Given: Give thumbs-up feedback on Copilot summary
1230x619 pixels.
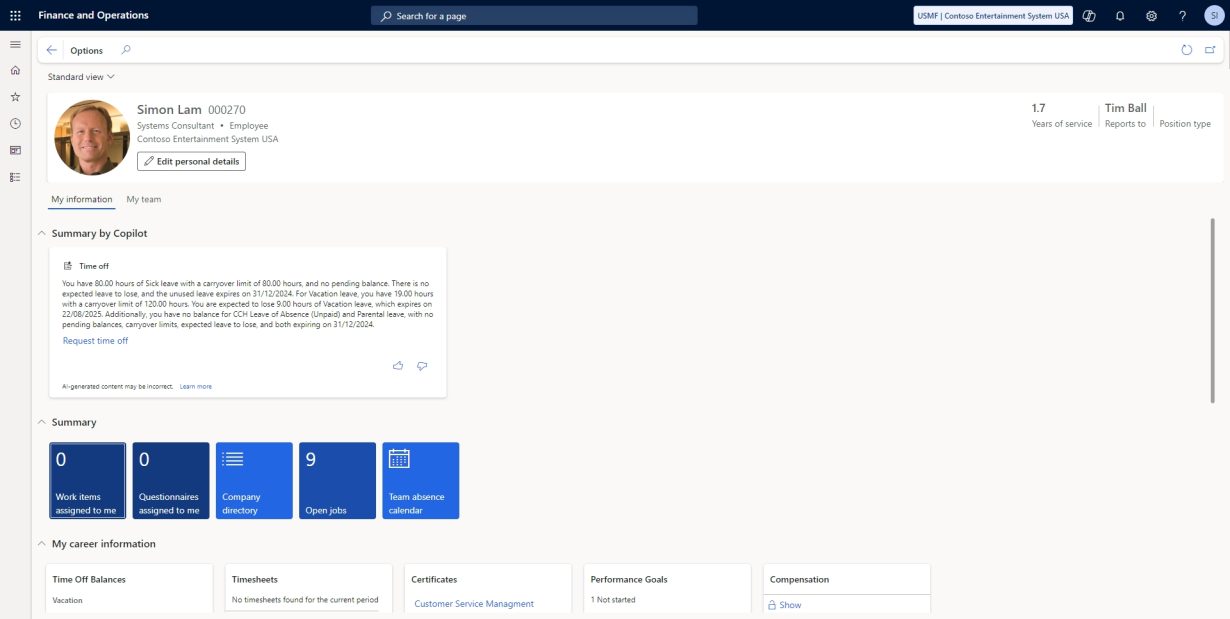Looking at the screenshot, I should tap(397, 365).
